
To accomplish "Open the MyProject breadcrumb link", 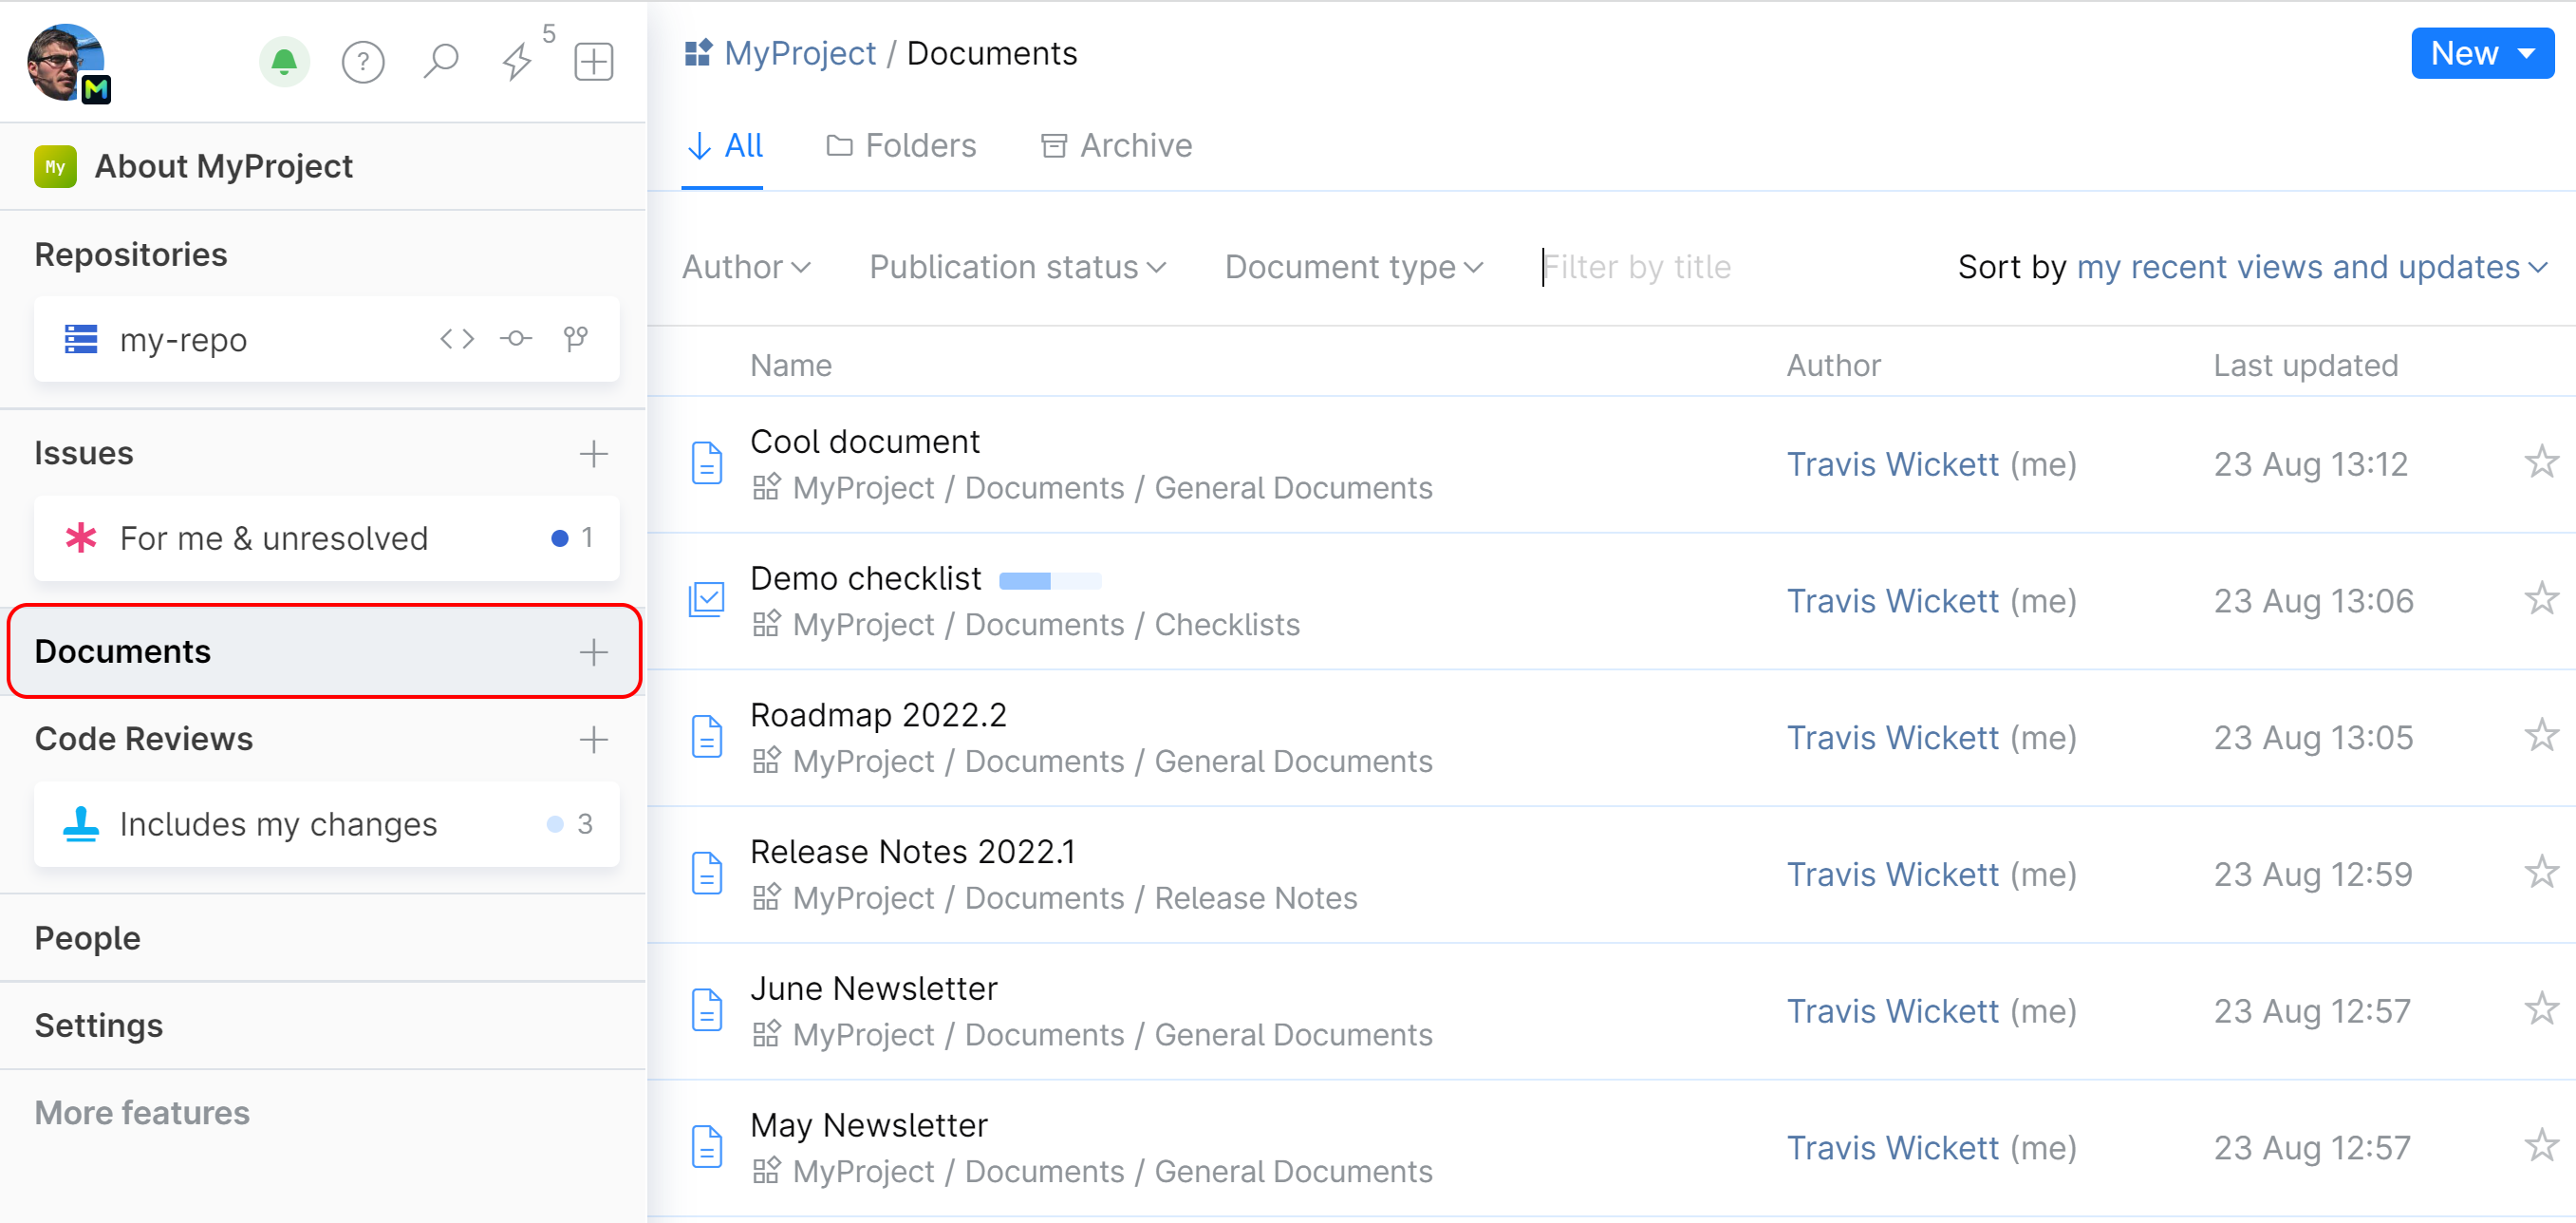I will point(798,53).
